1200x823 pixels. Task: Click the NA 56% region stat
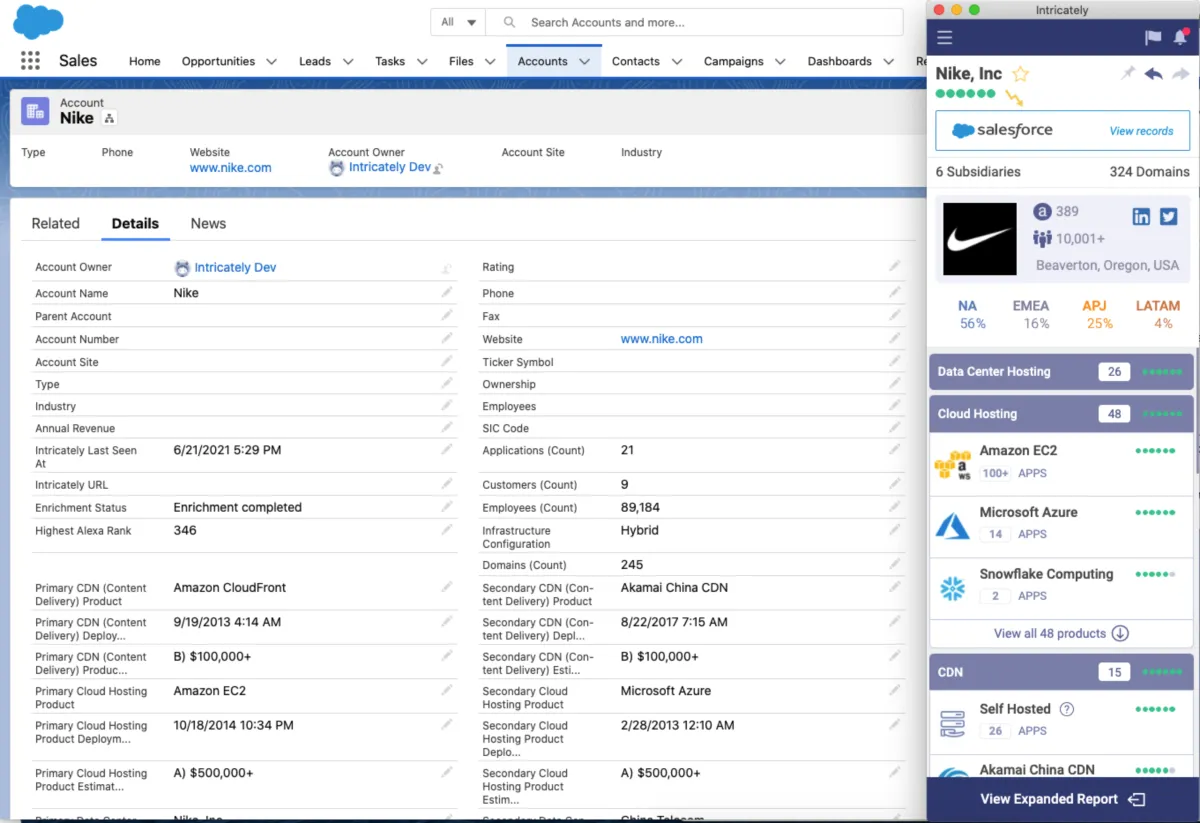972,315
